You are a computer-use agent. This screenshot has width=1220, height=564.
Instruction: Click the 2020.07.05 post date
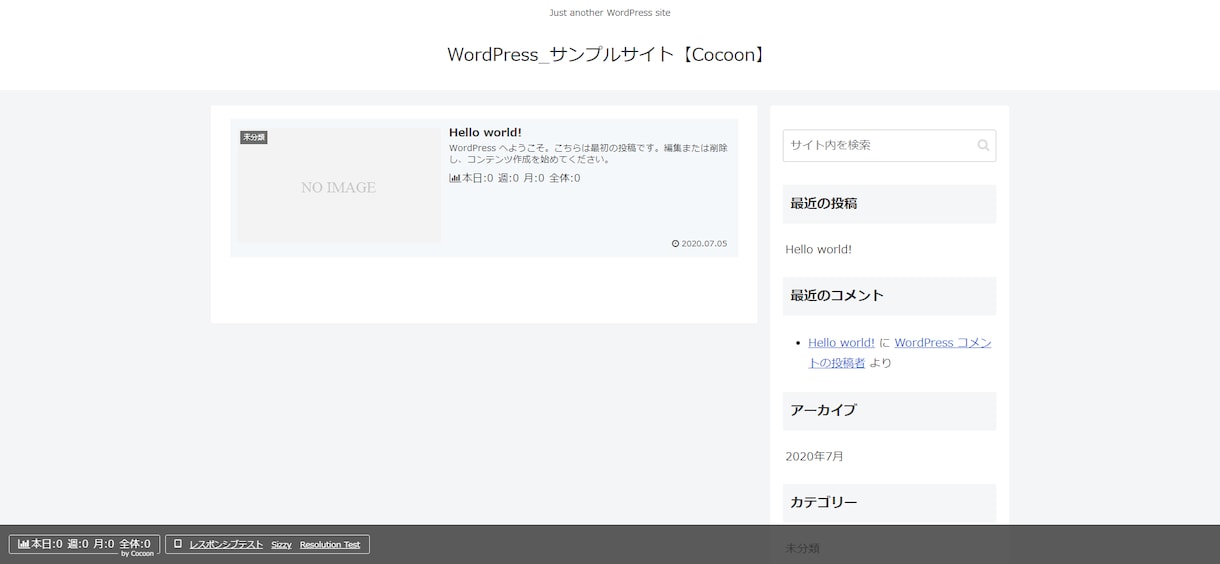[x=704, y=243]
